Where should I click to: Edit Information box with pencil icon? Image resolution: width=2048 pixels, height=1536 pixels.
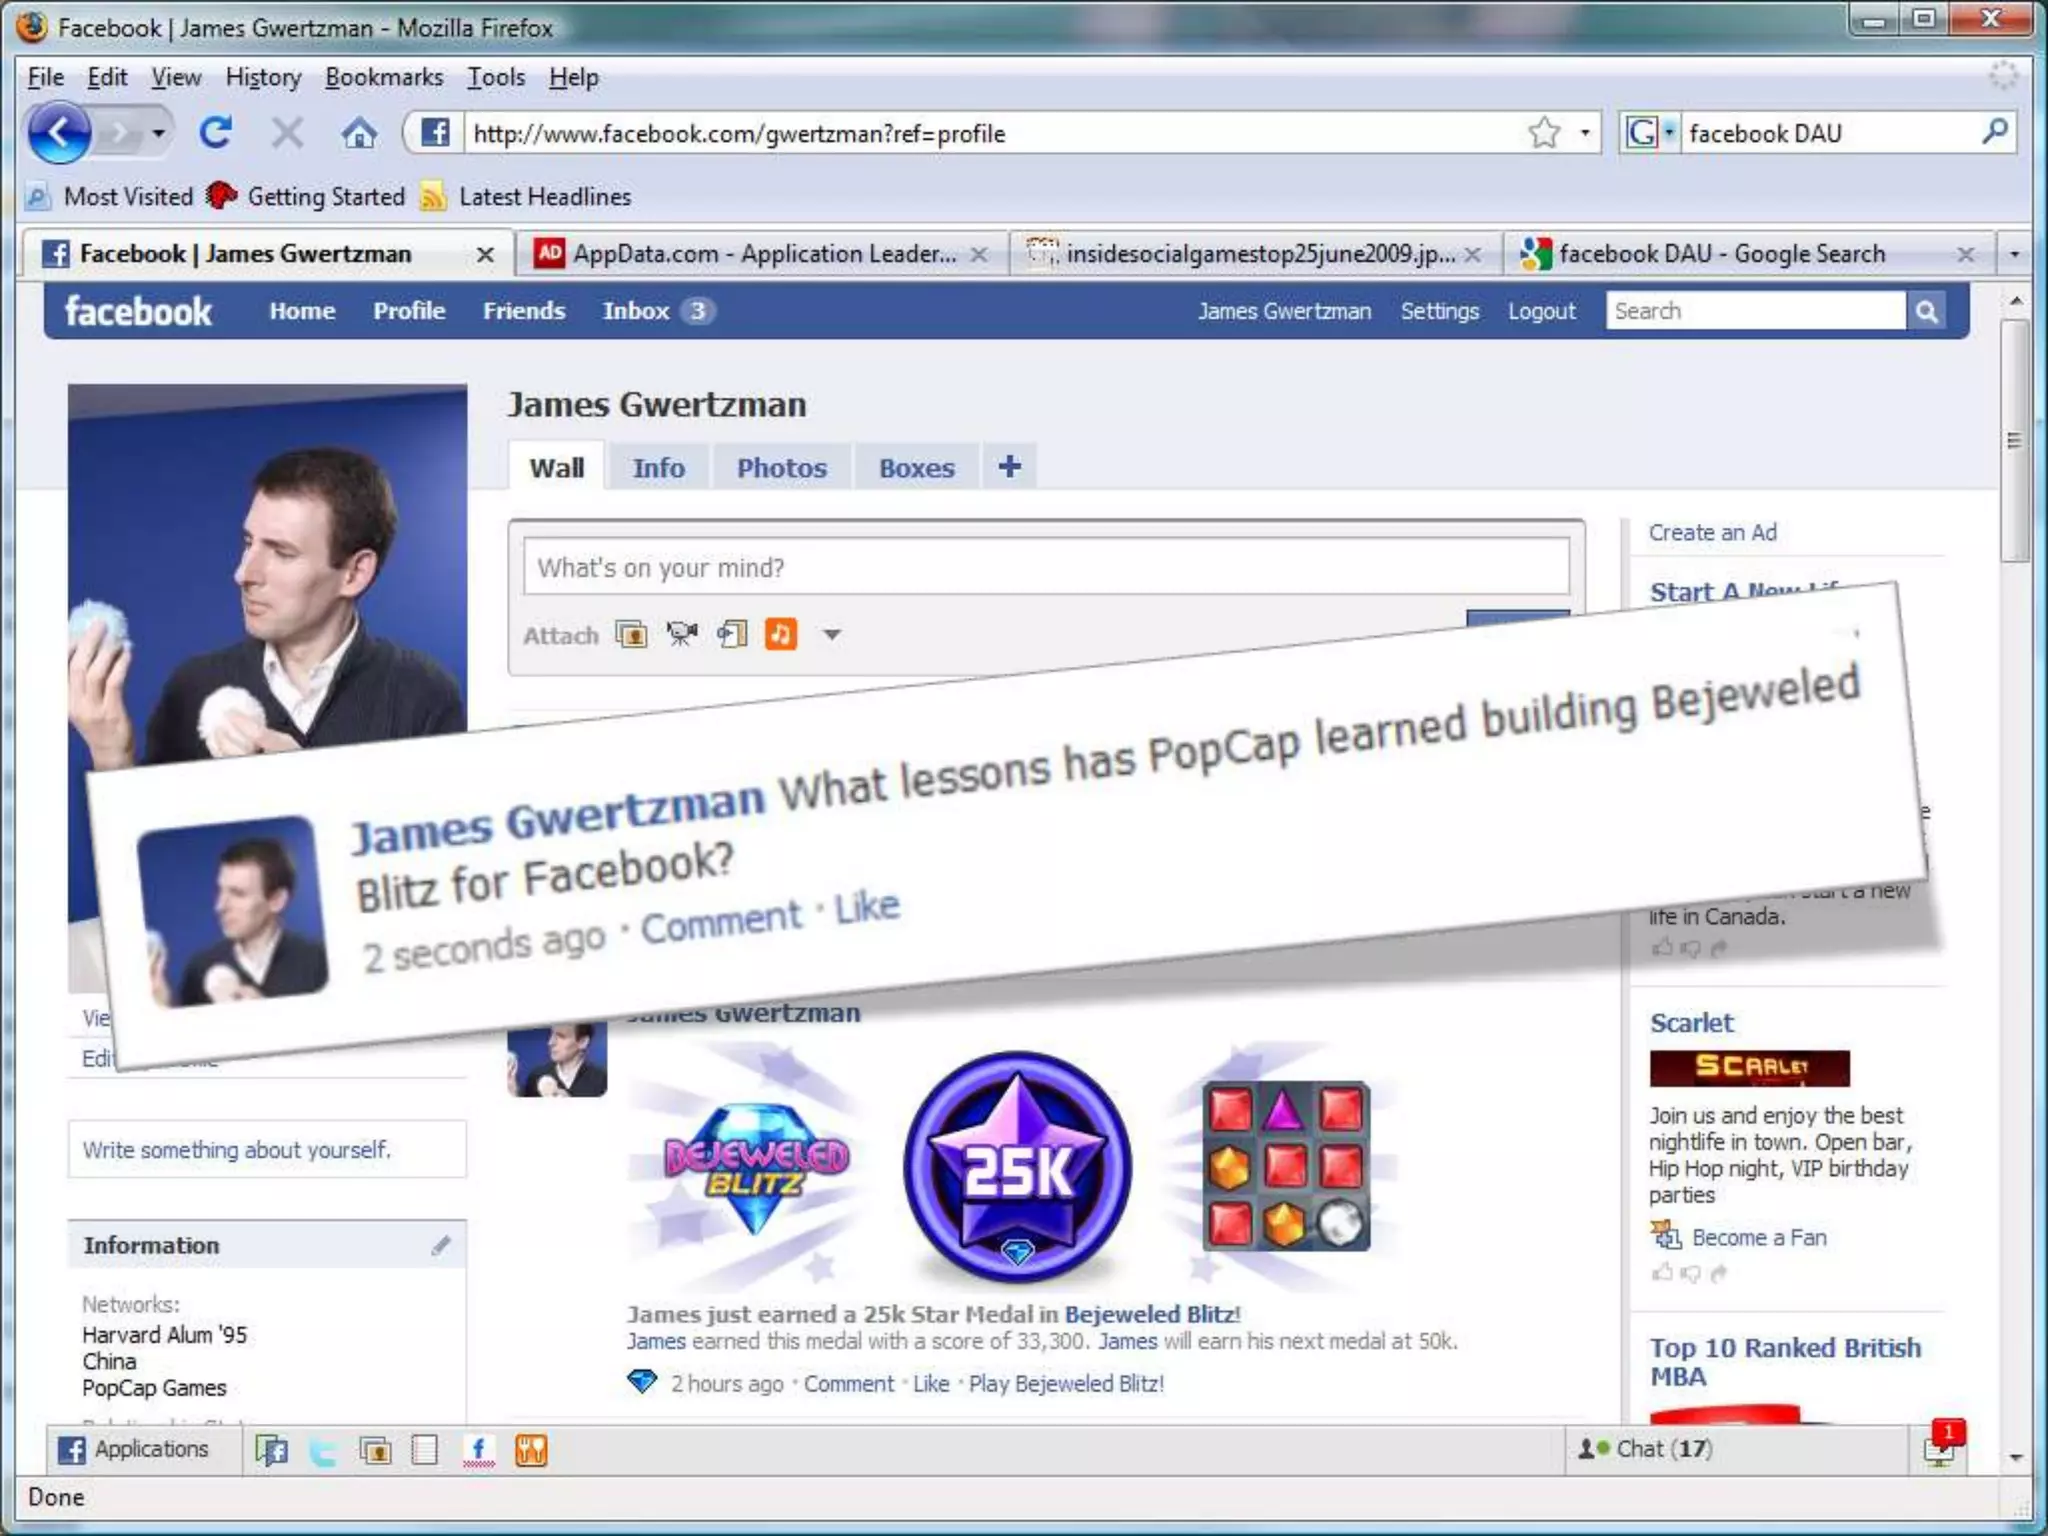pos(441,1245)
